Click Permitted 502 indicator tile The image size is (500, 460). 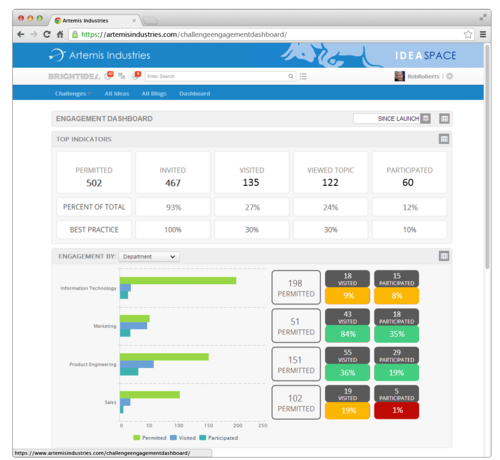coord(94,172)
